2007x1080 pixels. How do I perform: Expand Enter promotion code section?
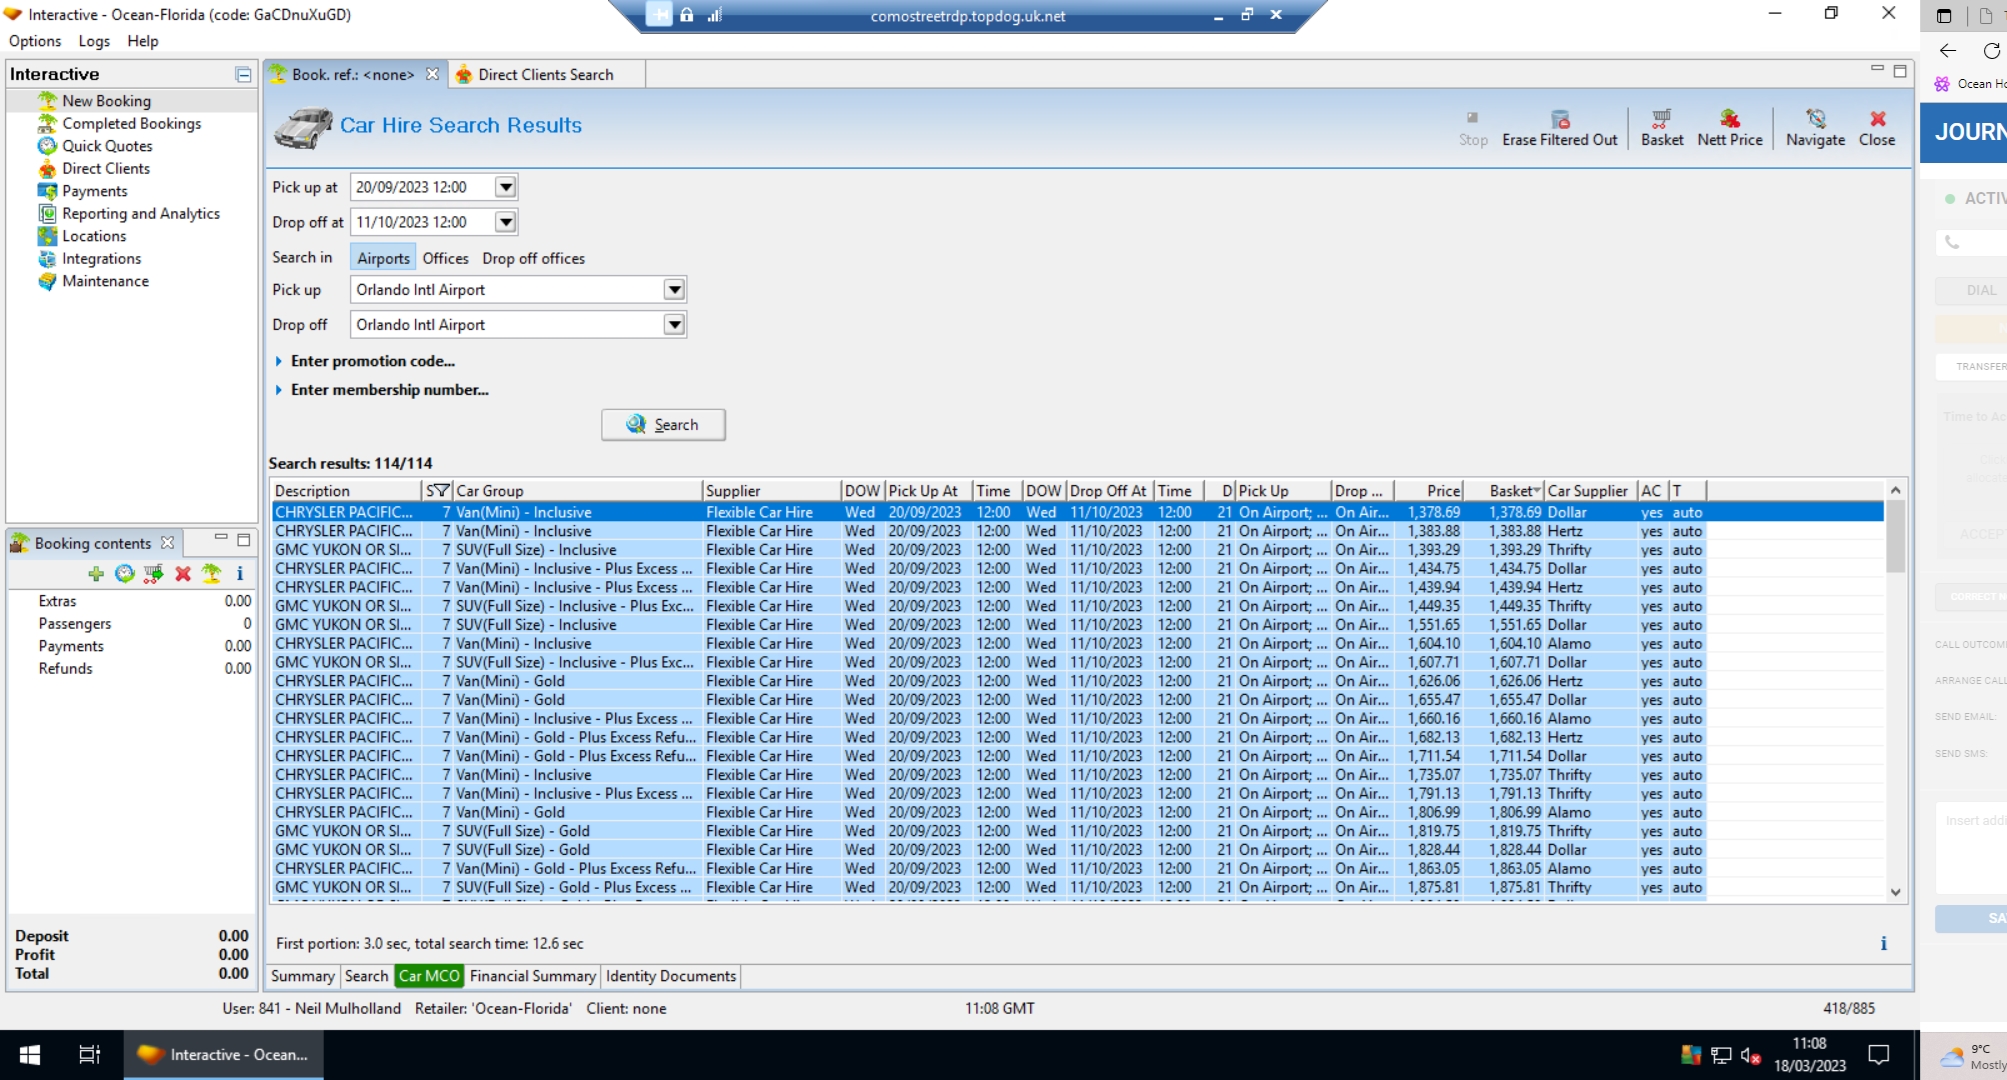click(371, 361)
